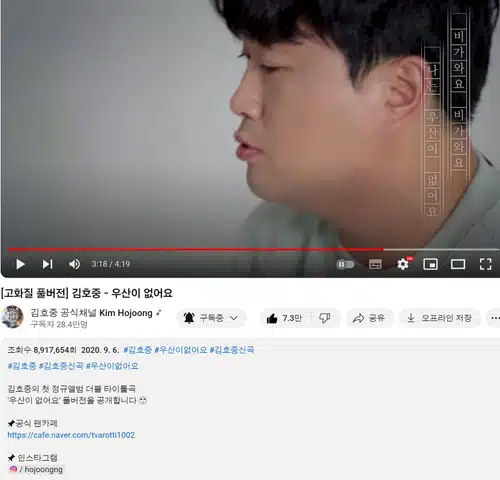Switch to theater mode view

[458, 264]
